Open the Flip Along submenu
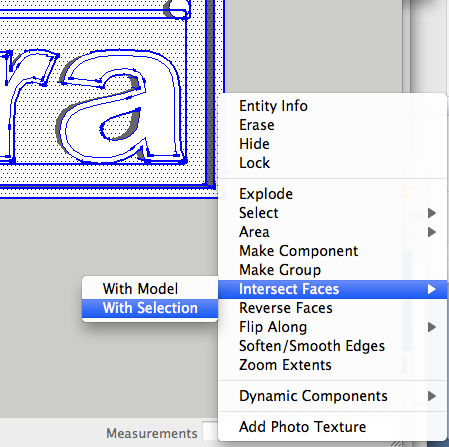Image resolution: width=449 pixels, height=447 pixels. point(332,327)
